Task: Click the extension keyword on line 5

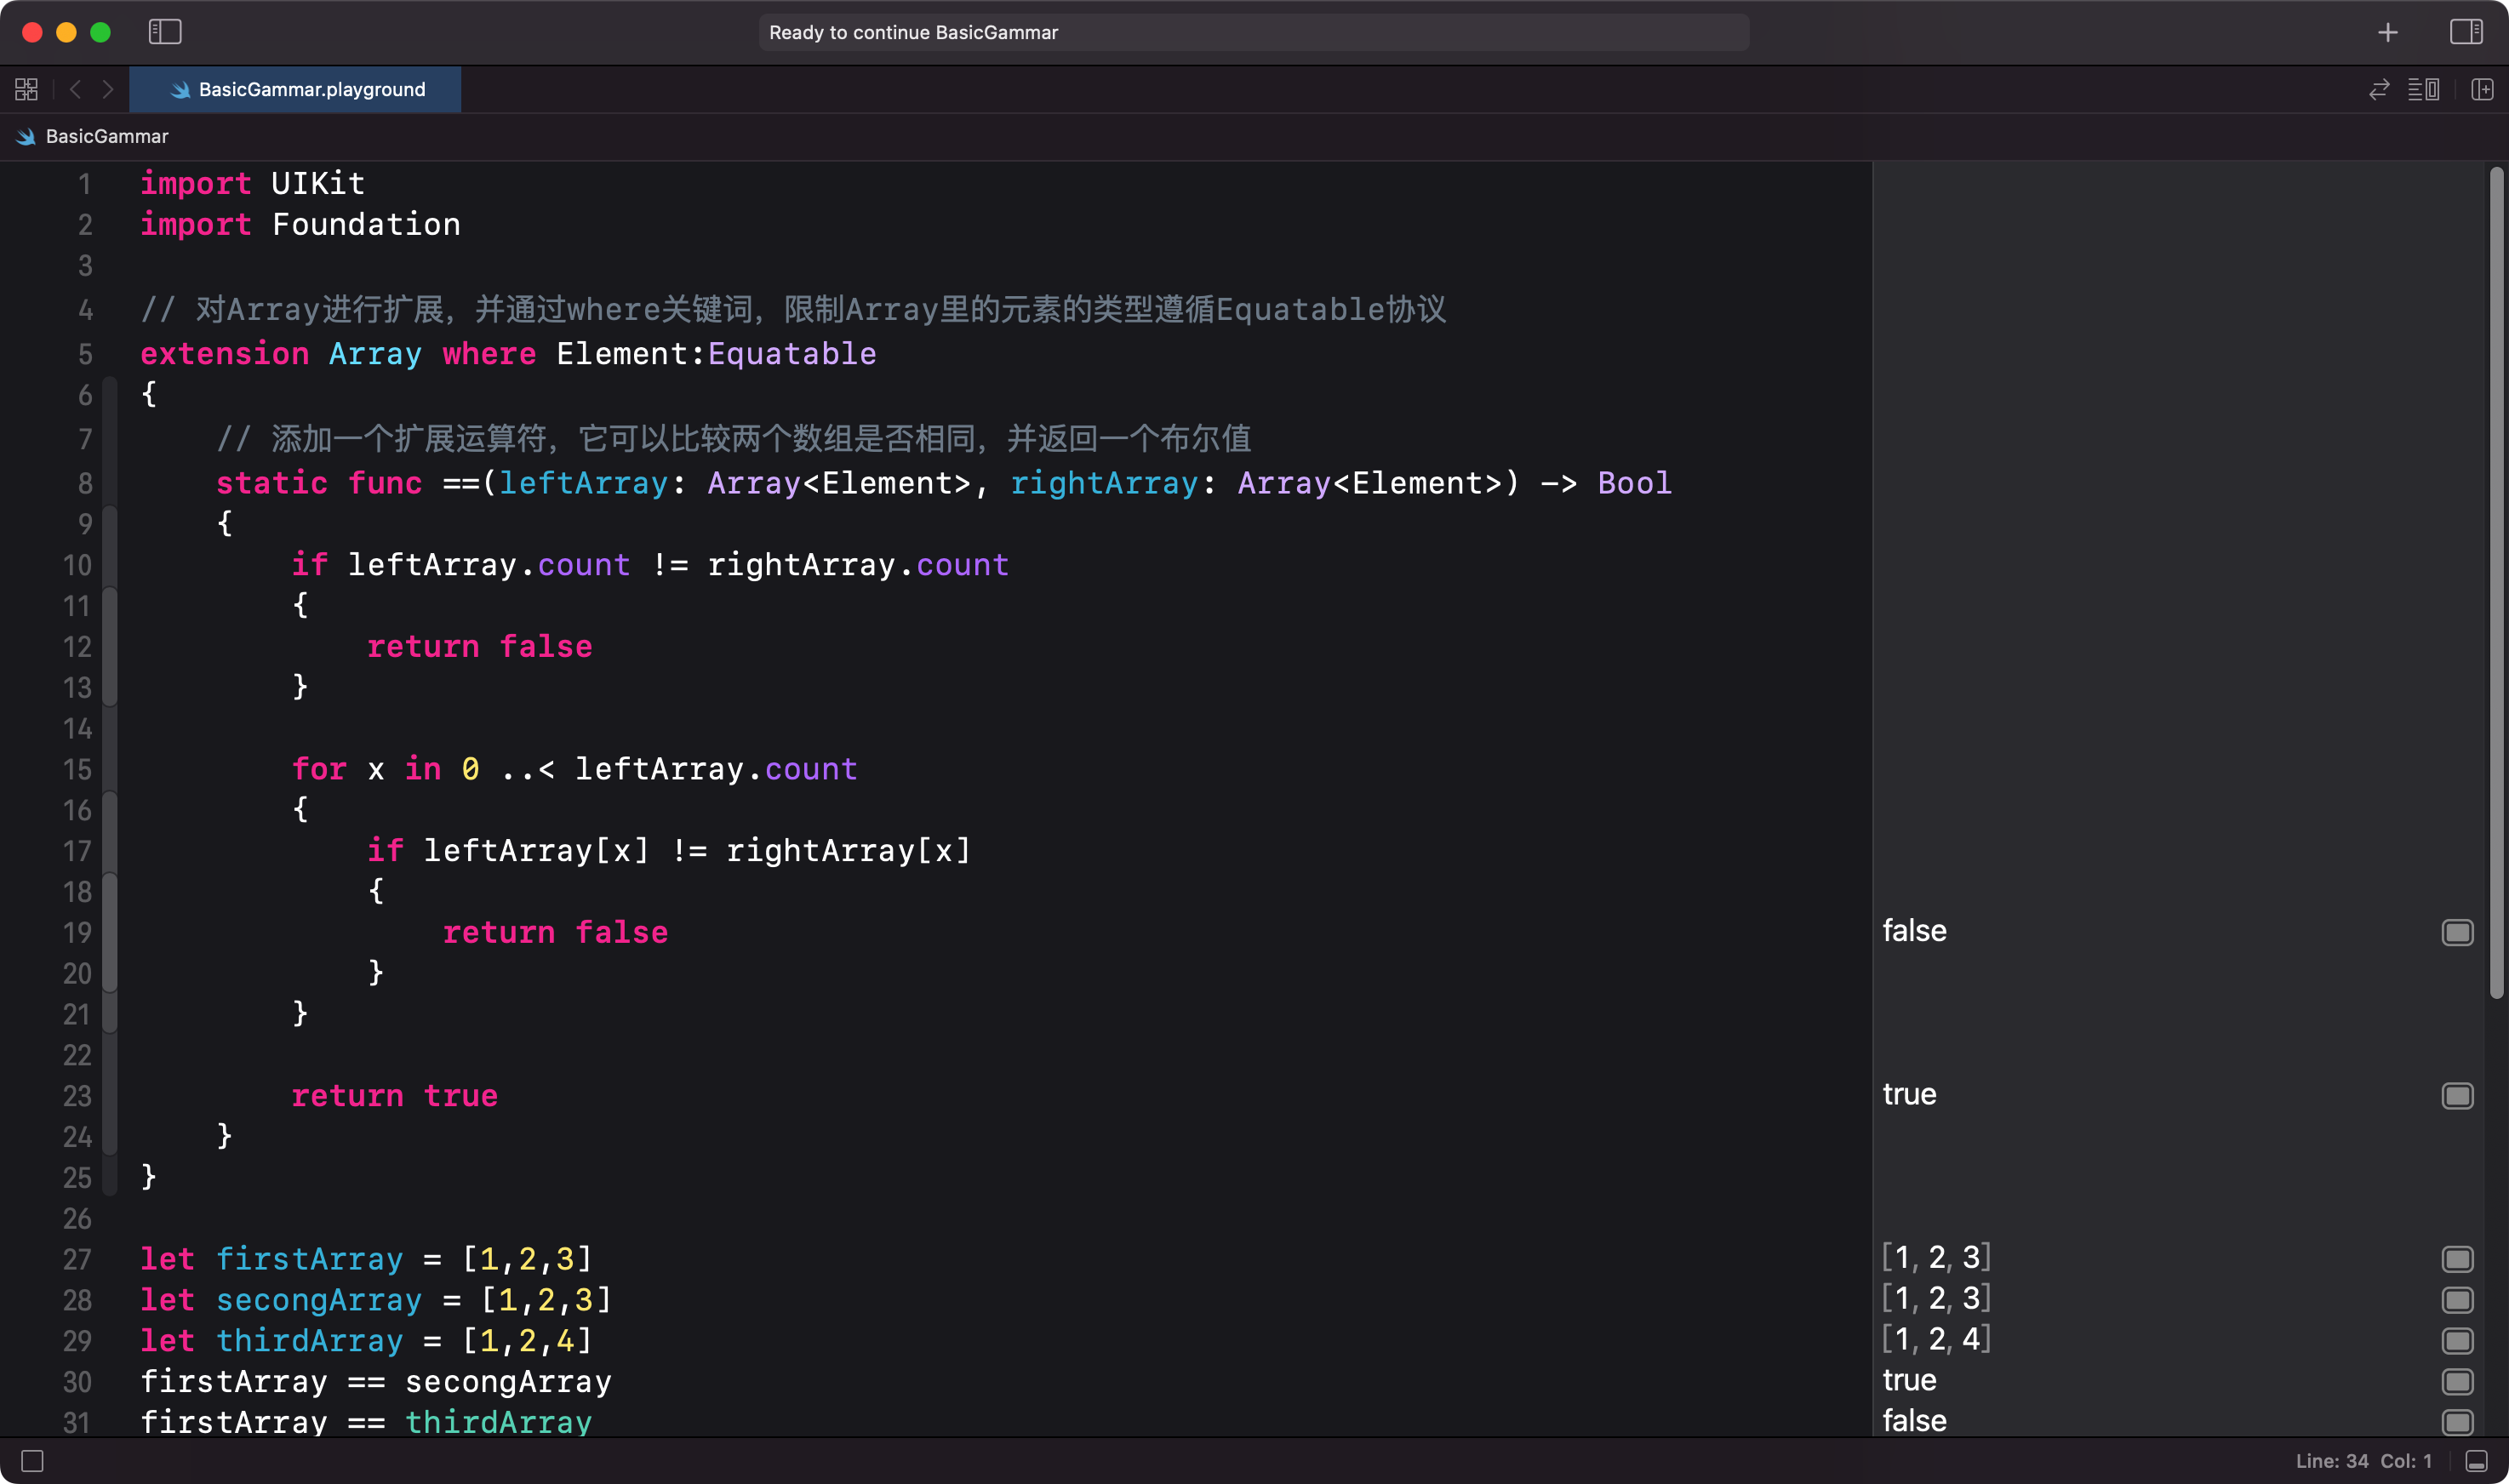Action: point(224,353)
